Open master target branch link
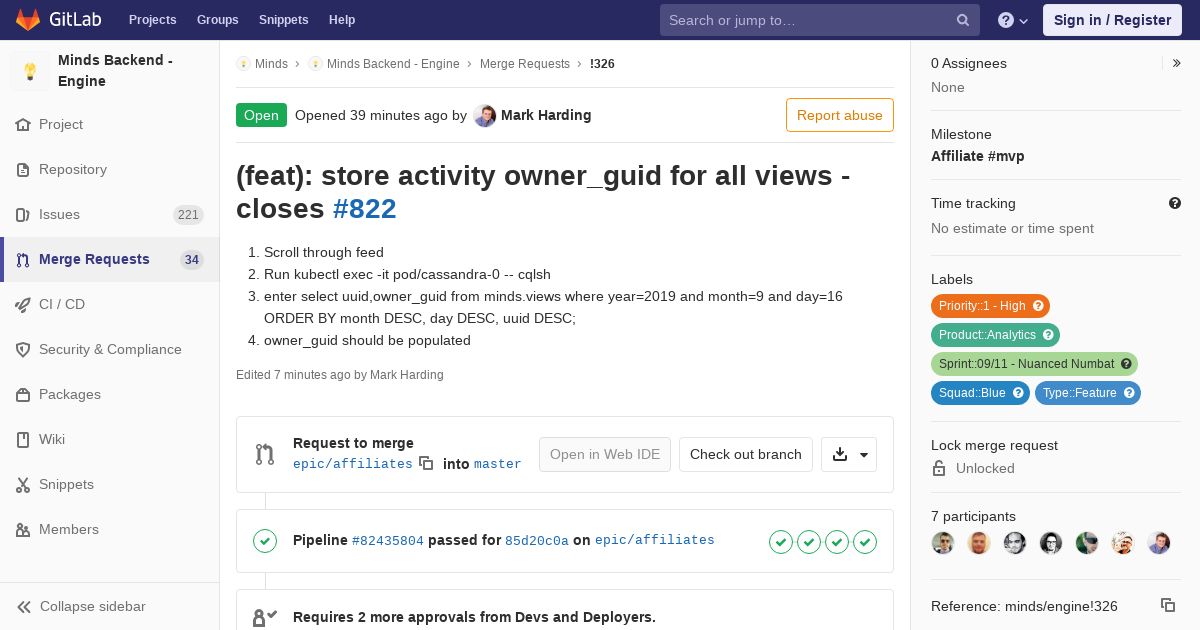The width and height of the screenshot is (1200, 630). 497,464
